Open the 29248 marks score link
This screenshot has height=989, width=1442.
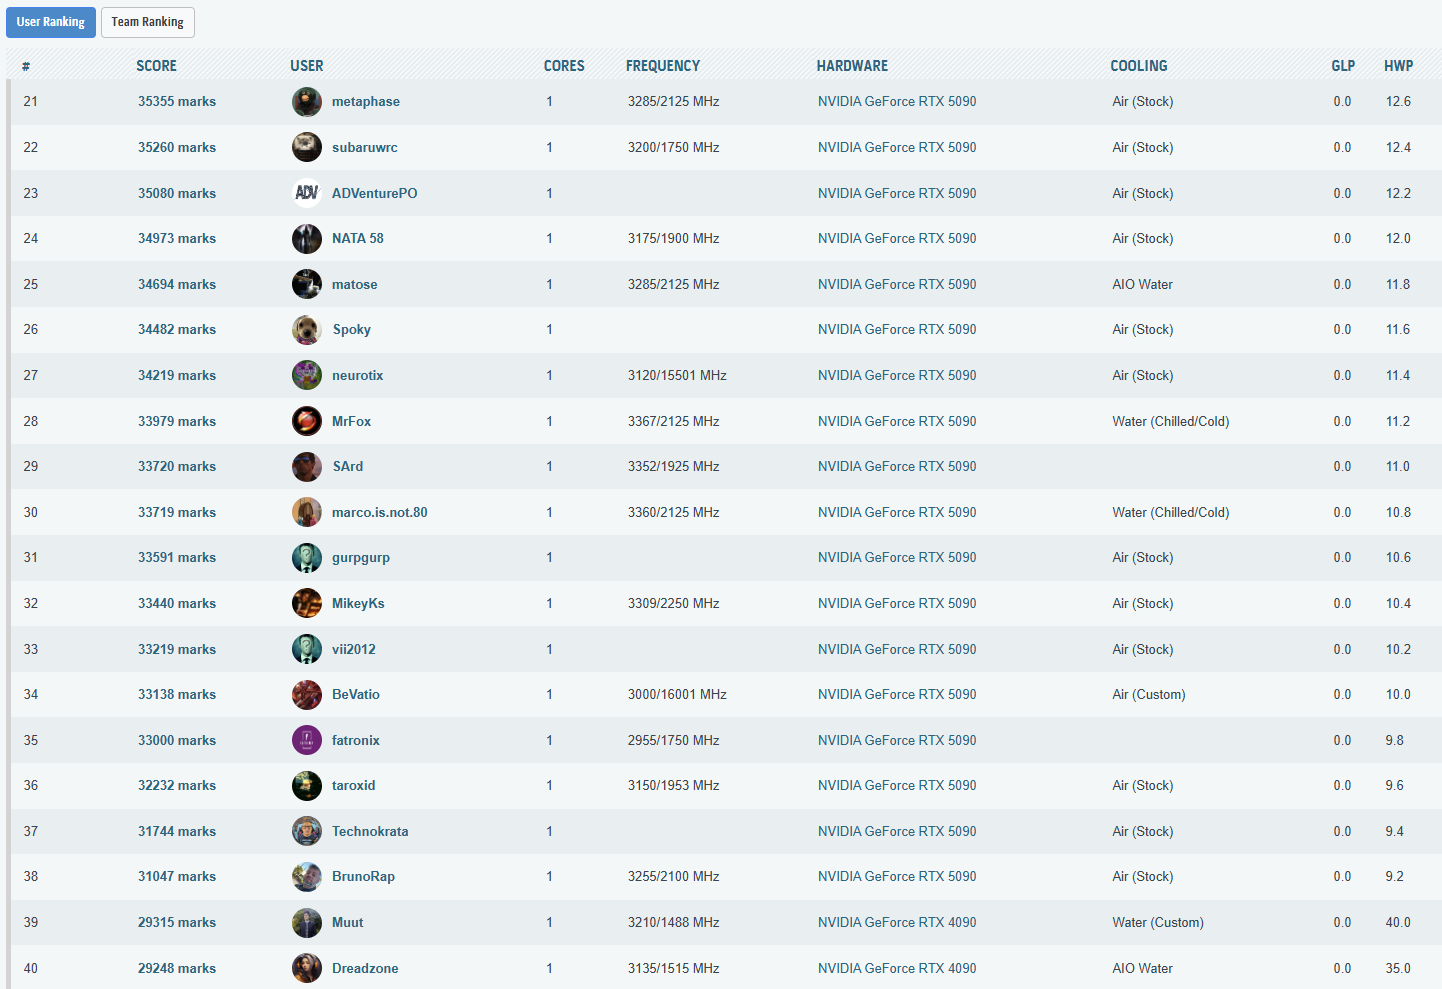(177, 969)
